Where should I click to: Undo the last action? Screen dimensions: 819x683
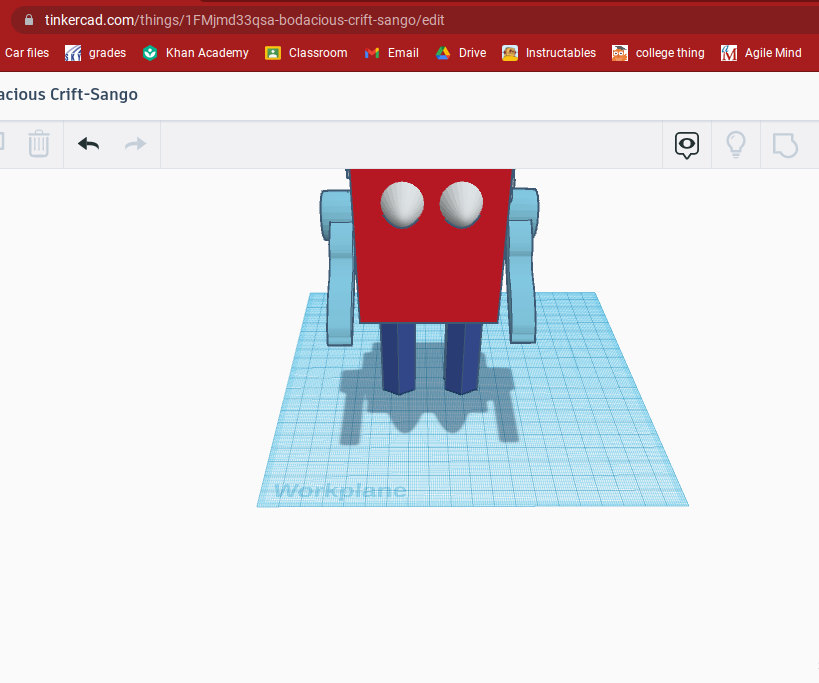(87, 144)
